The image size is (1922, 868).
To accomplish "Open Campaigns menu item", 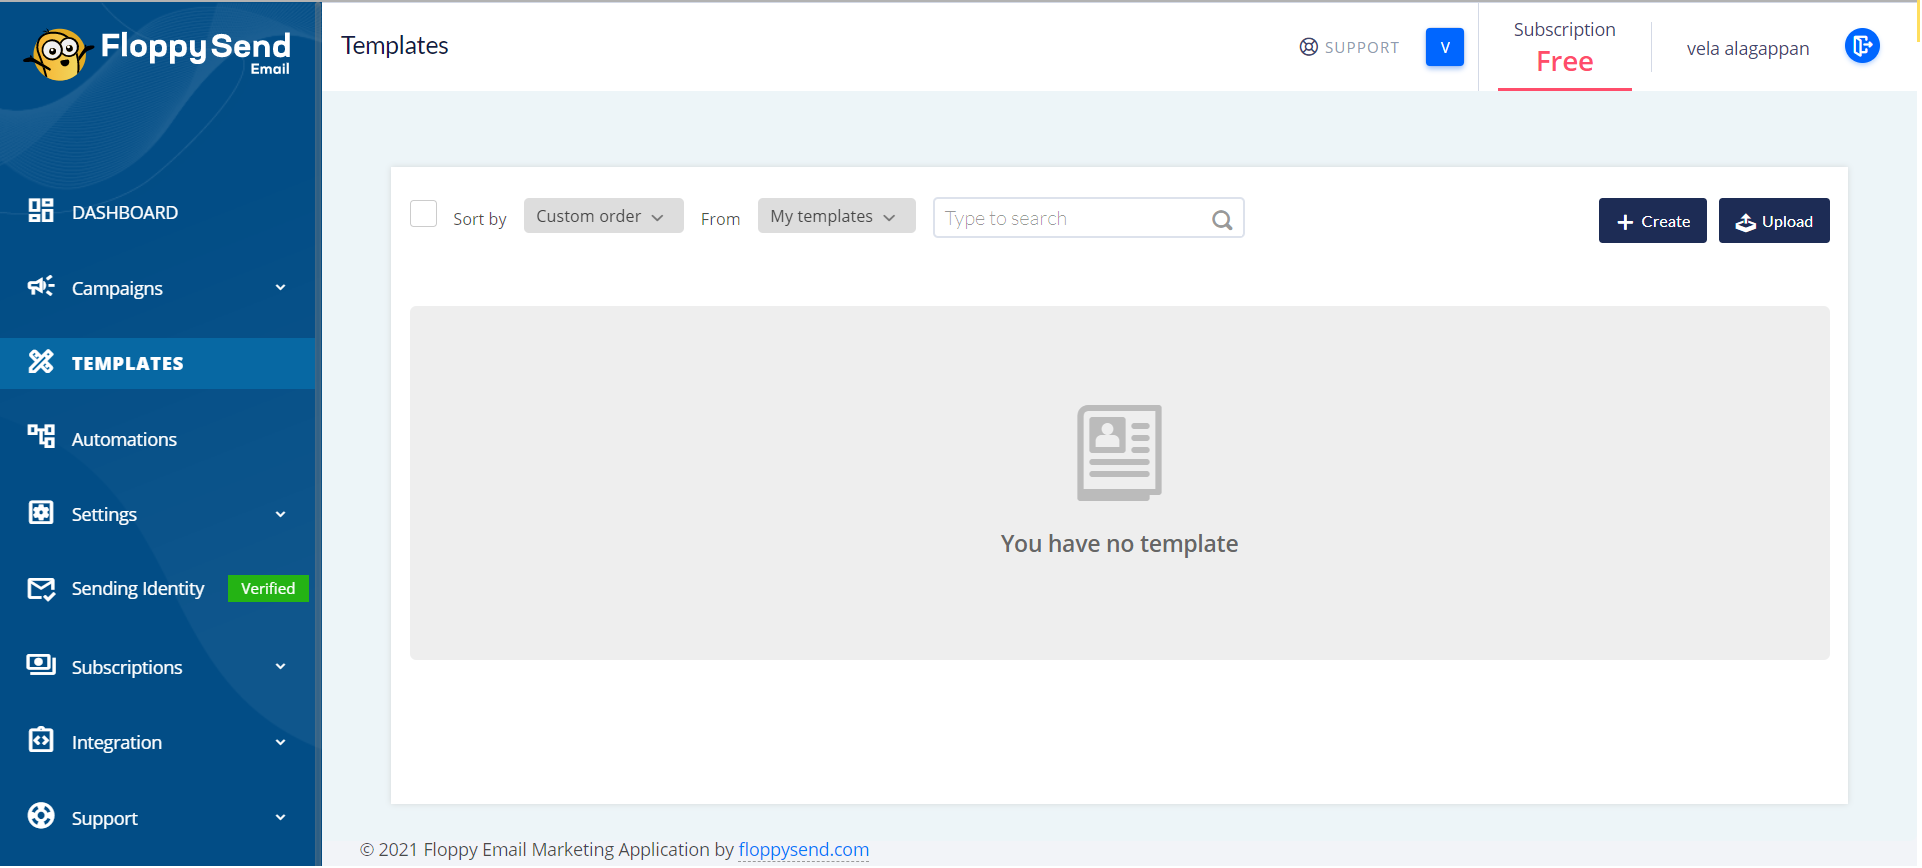I will [158, 288].
